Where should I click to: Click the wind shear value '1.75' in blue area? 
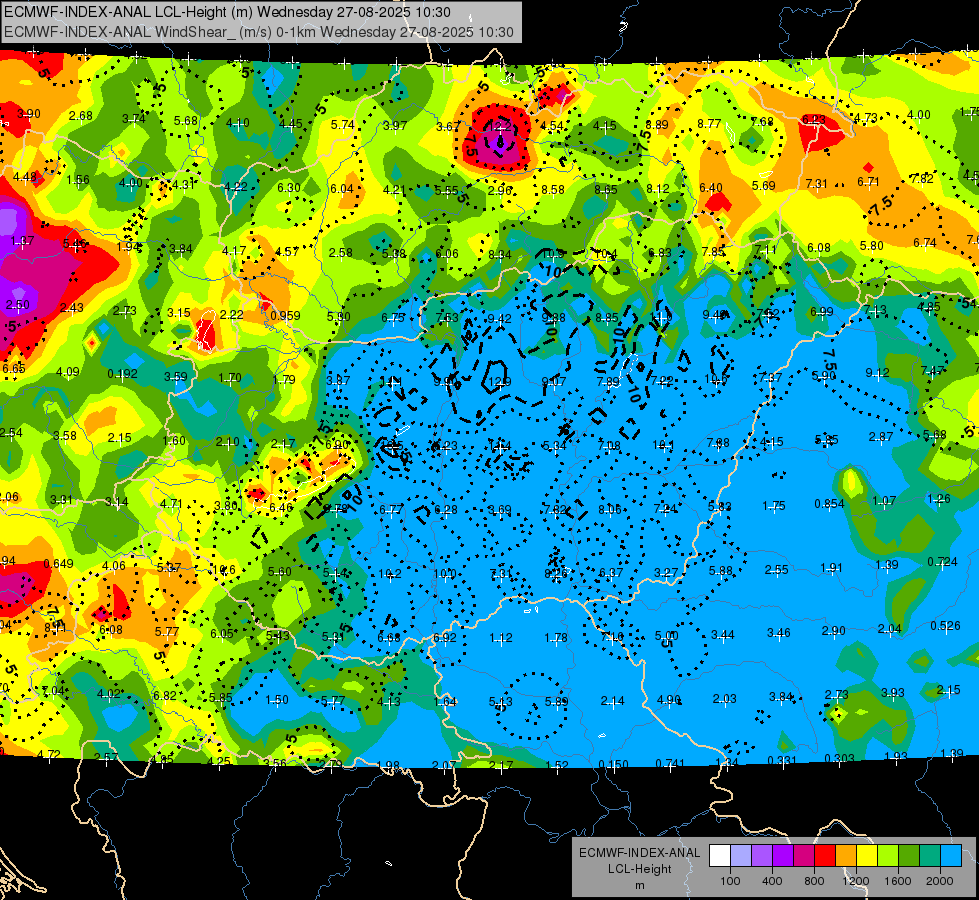pyautogui.click(x=774, y=506)
